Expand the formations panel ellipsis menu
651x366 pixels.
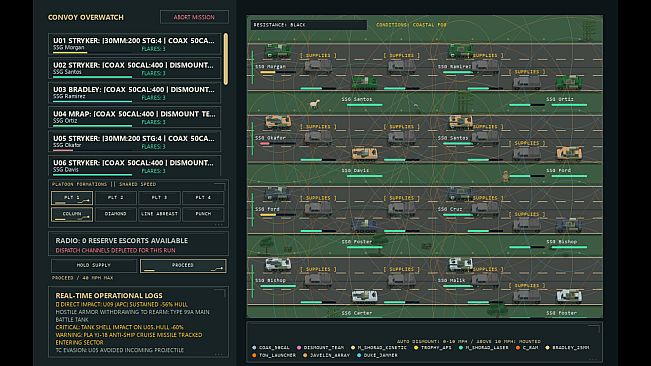219,224
